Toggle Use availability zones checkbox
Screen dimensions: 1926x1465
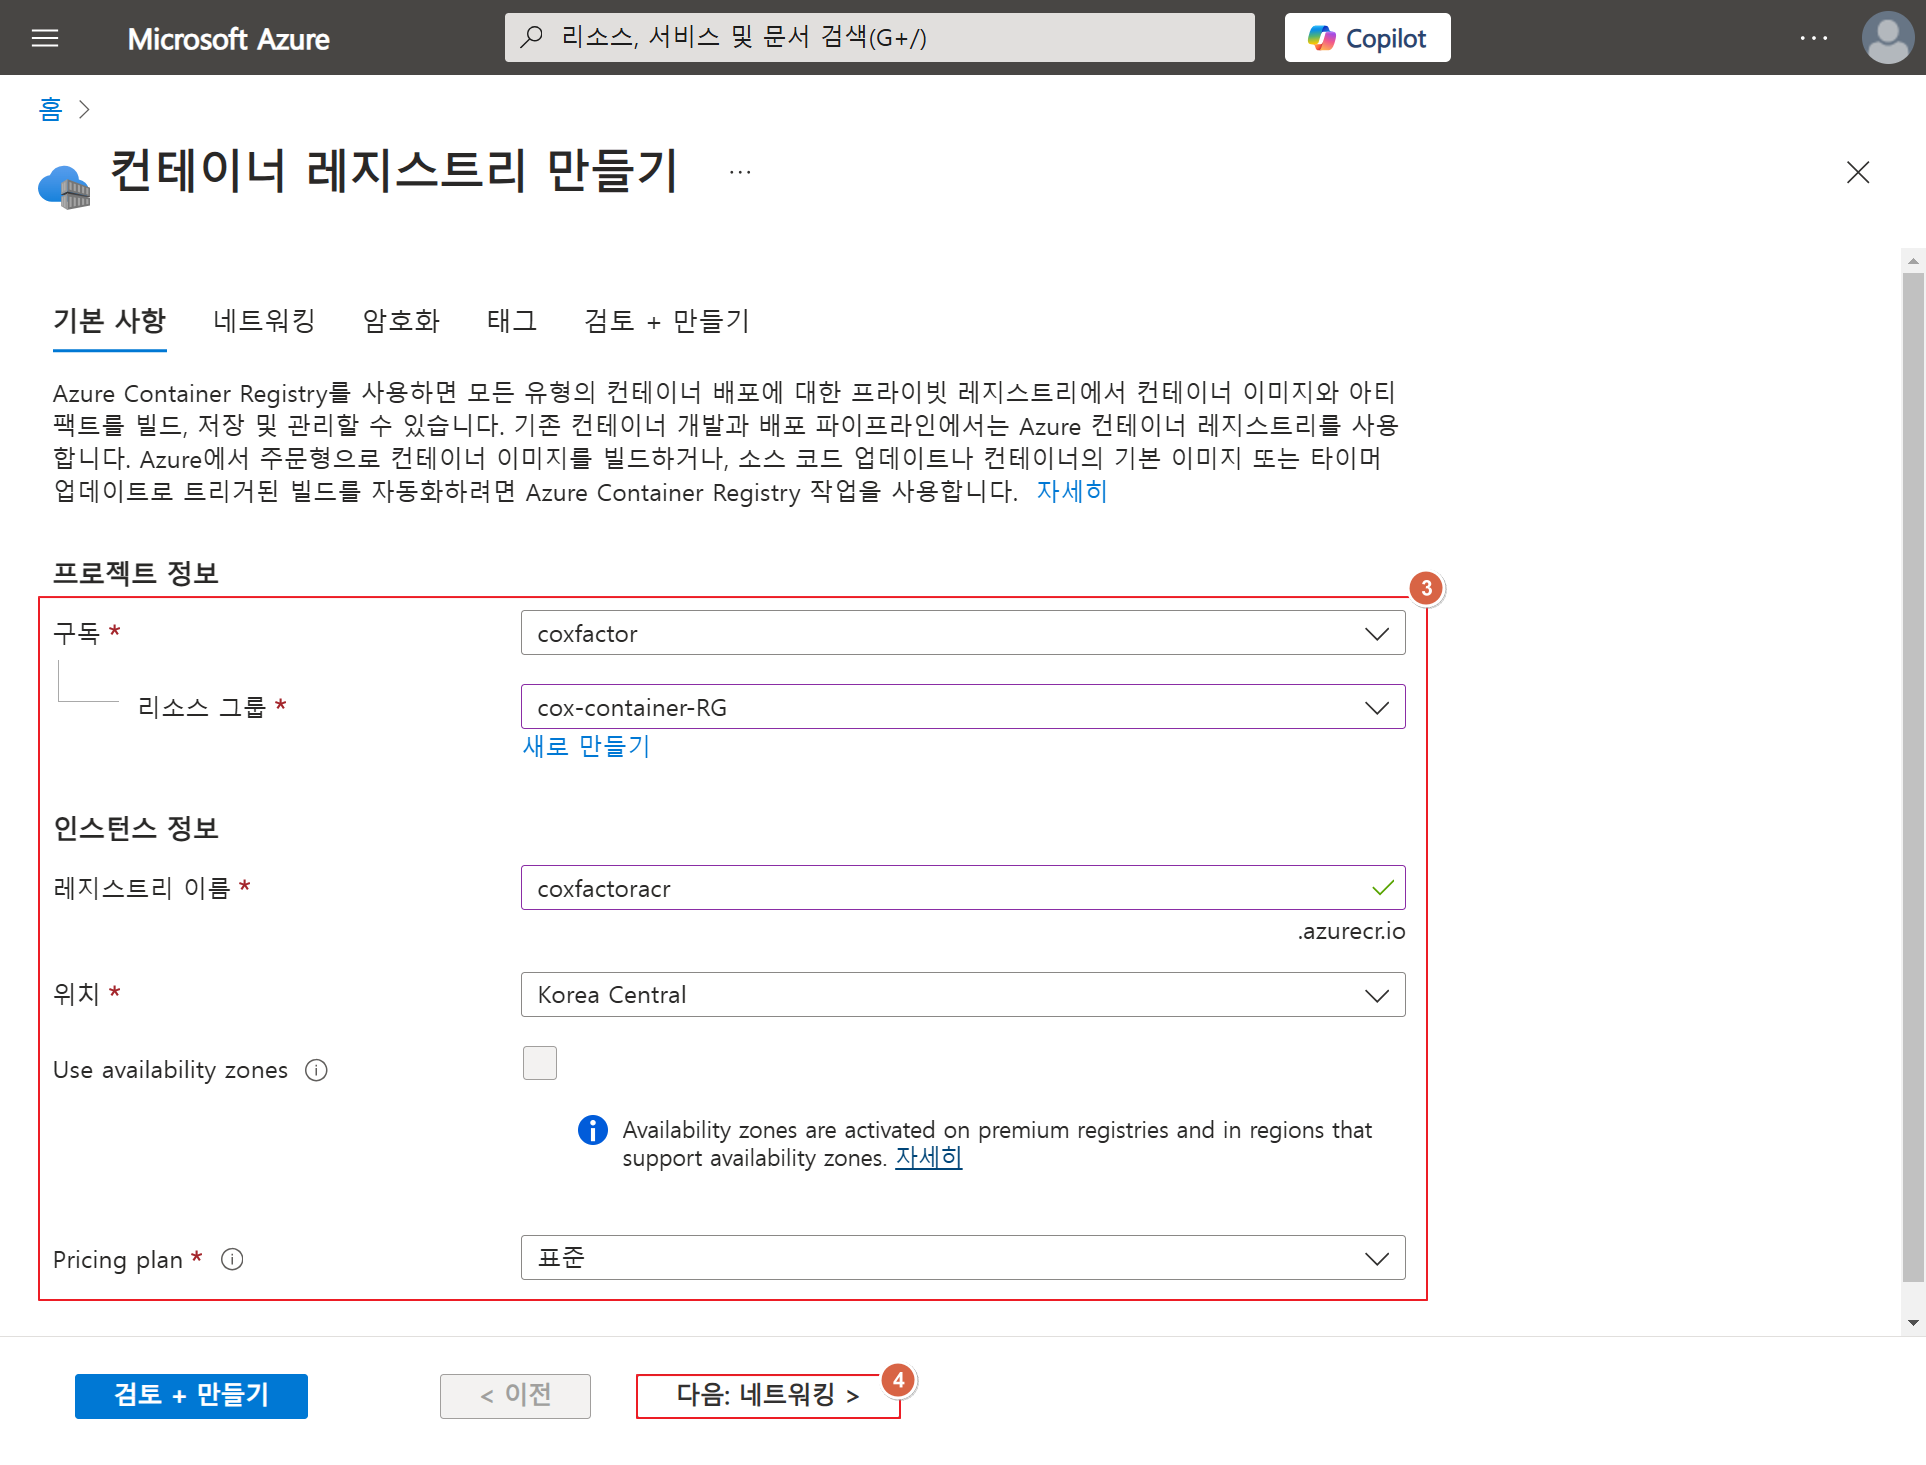[540, 1063]
